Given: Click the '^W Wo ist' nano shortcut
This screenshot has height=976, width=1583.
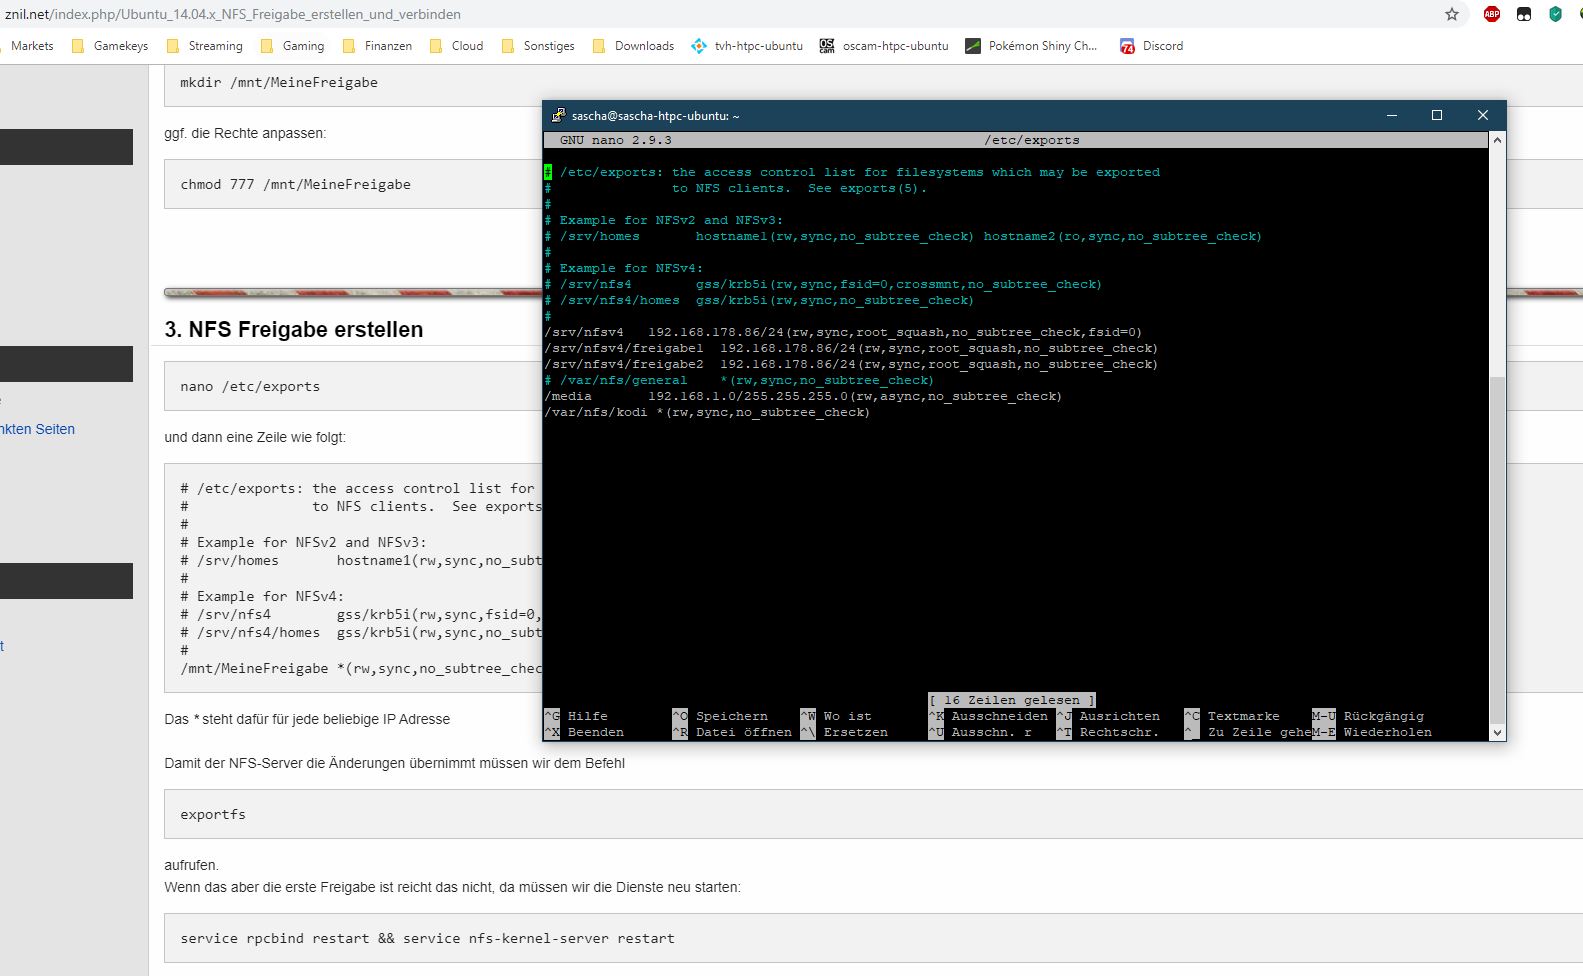Looking at the screenshot, I should [x=836, y=716].
